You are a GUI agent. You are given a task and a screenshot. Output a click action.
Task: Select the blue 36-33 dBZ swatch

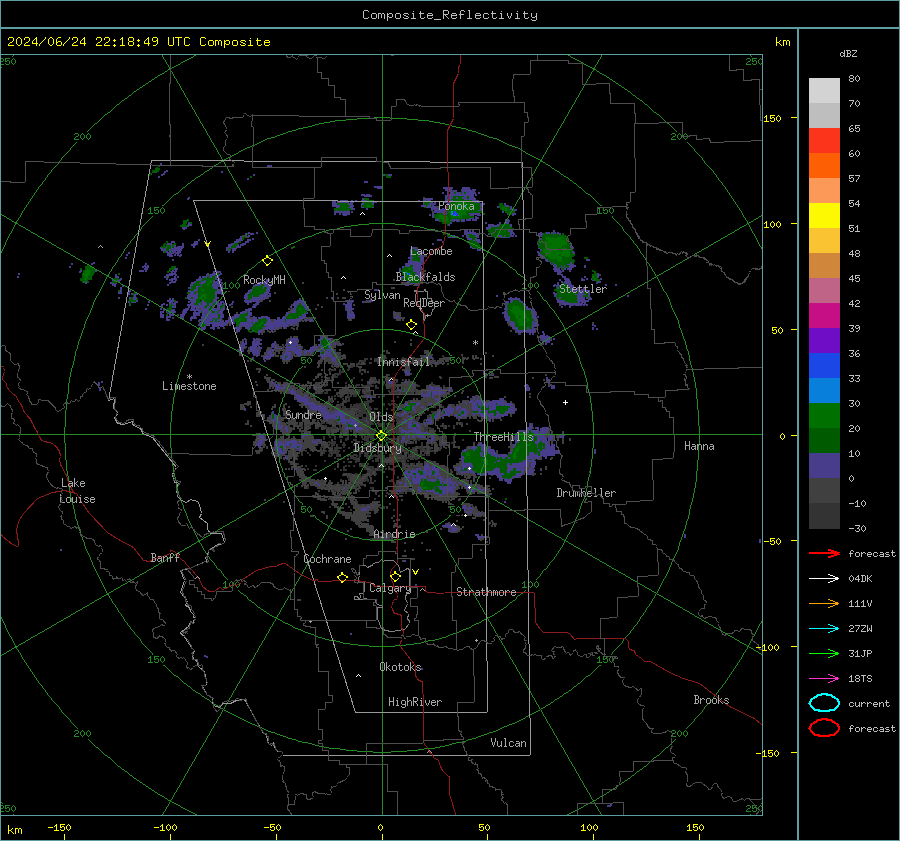tap(824, 366)
